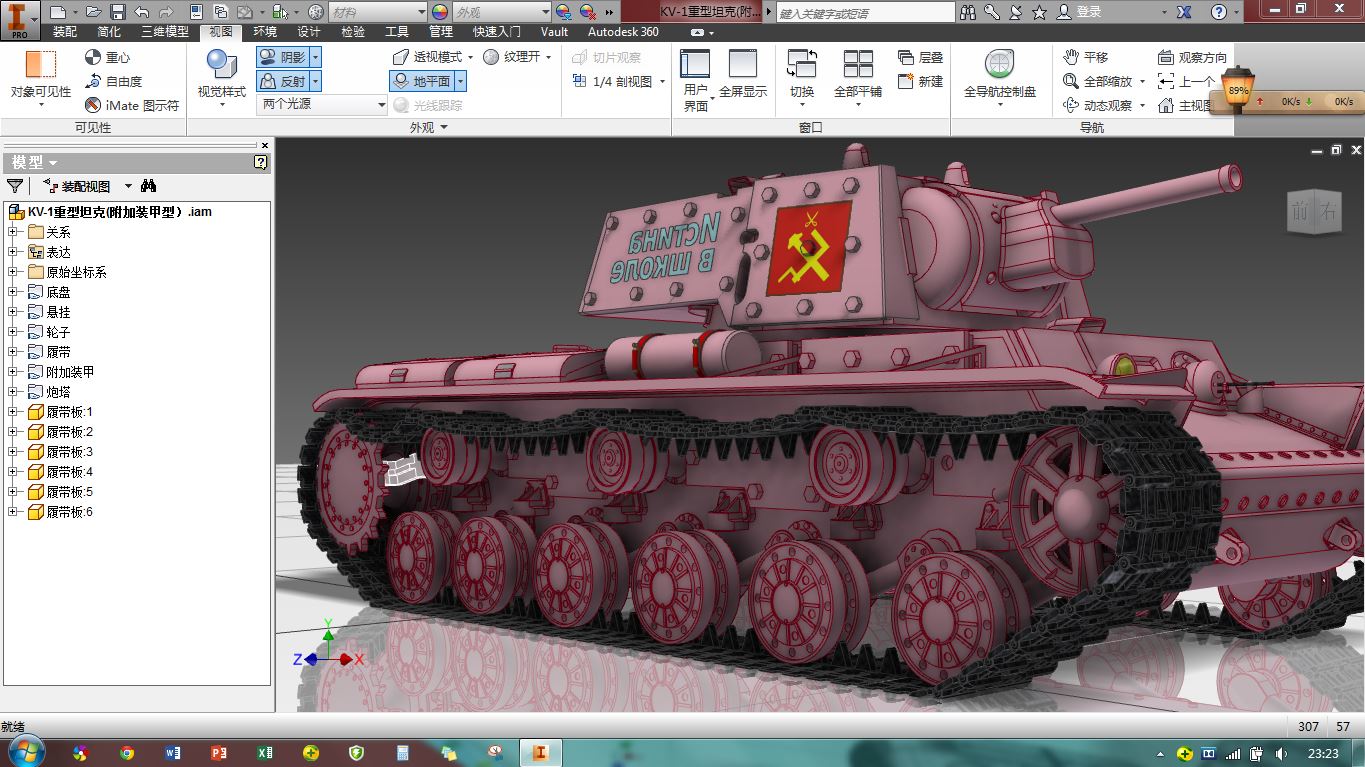Click the 切换 switch windows tool
Screen dimensions: 1365x767
[802, 77]
